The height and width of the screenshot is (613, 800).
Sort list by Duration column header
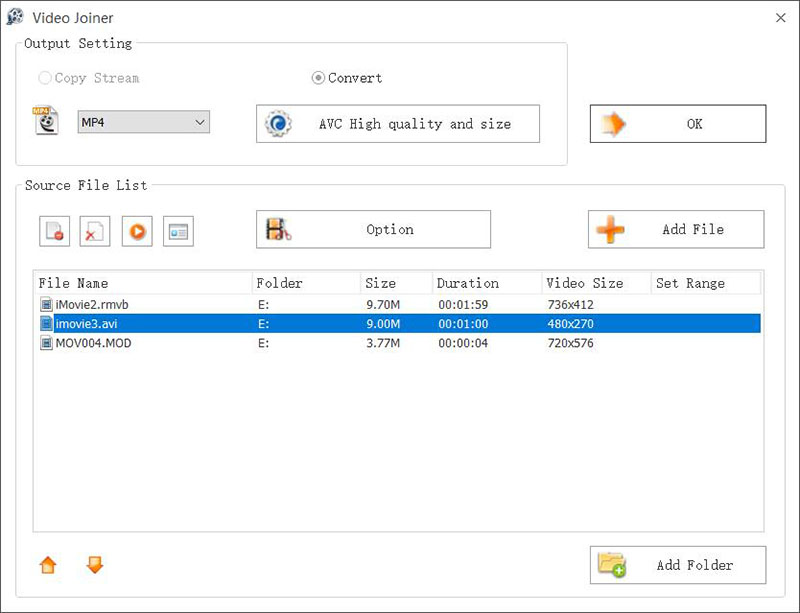[486, 283]
